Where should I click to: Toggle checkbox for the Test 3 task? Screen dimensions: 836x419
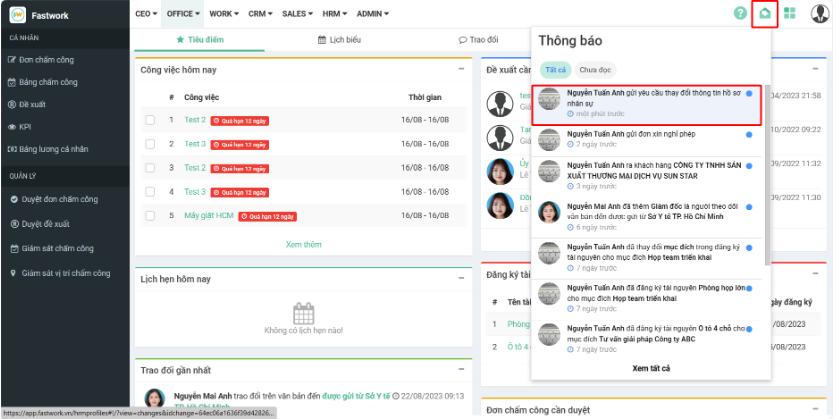150,192
